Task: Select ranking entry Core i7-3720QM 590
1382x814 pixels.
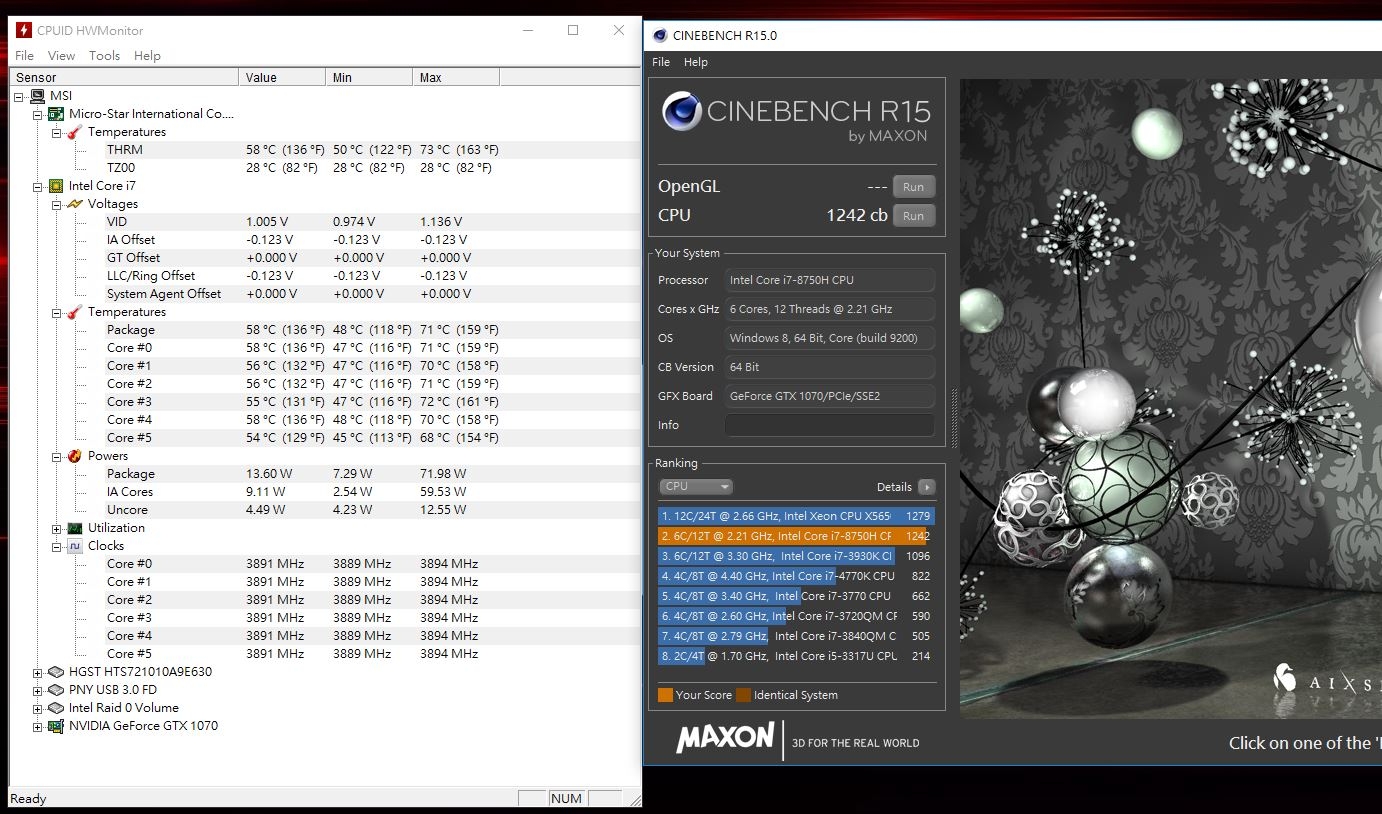Action: pos(796,616)
